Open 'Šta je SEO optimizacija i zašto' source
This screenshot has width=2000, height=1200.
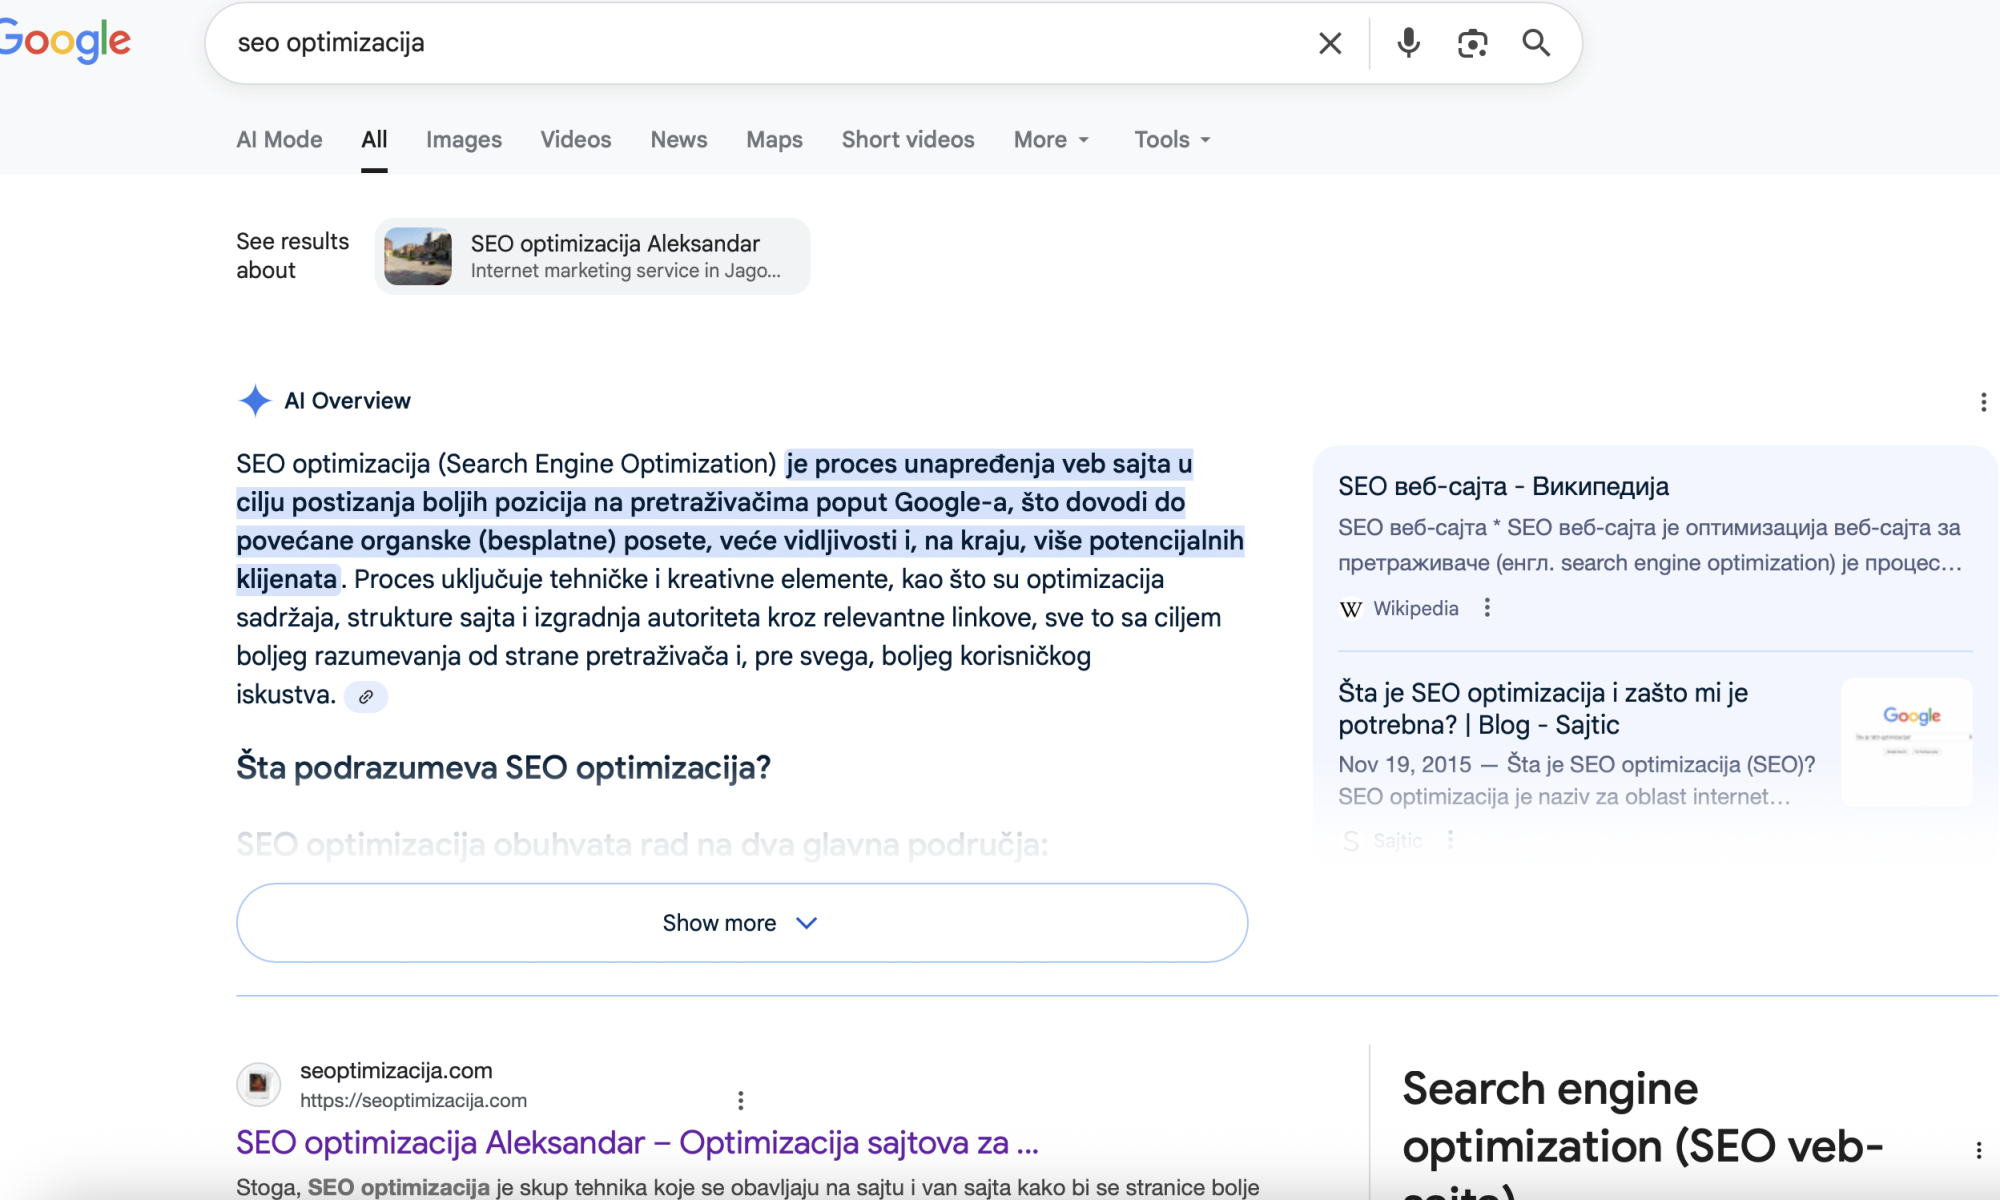[x=1543, y=708]
